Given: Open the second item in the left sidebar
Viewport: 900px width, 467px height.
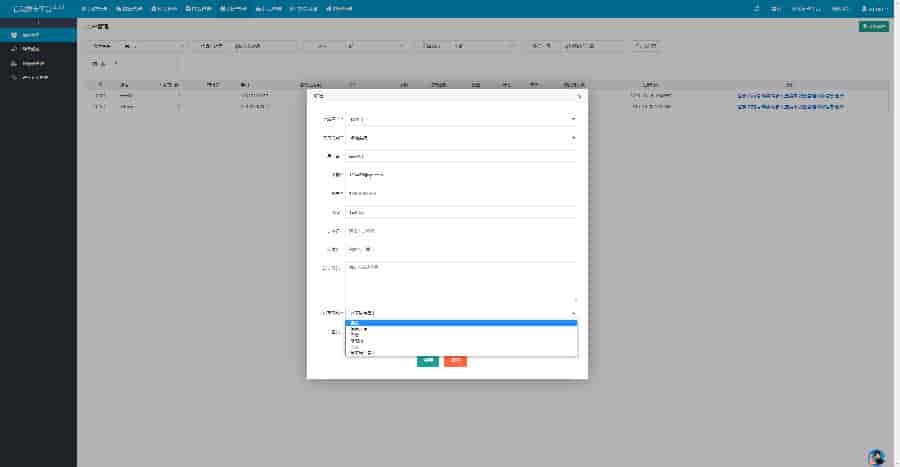Looking at the screenshot, I should 38,49.
